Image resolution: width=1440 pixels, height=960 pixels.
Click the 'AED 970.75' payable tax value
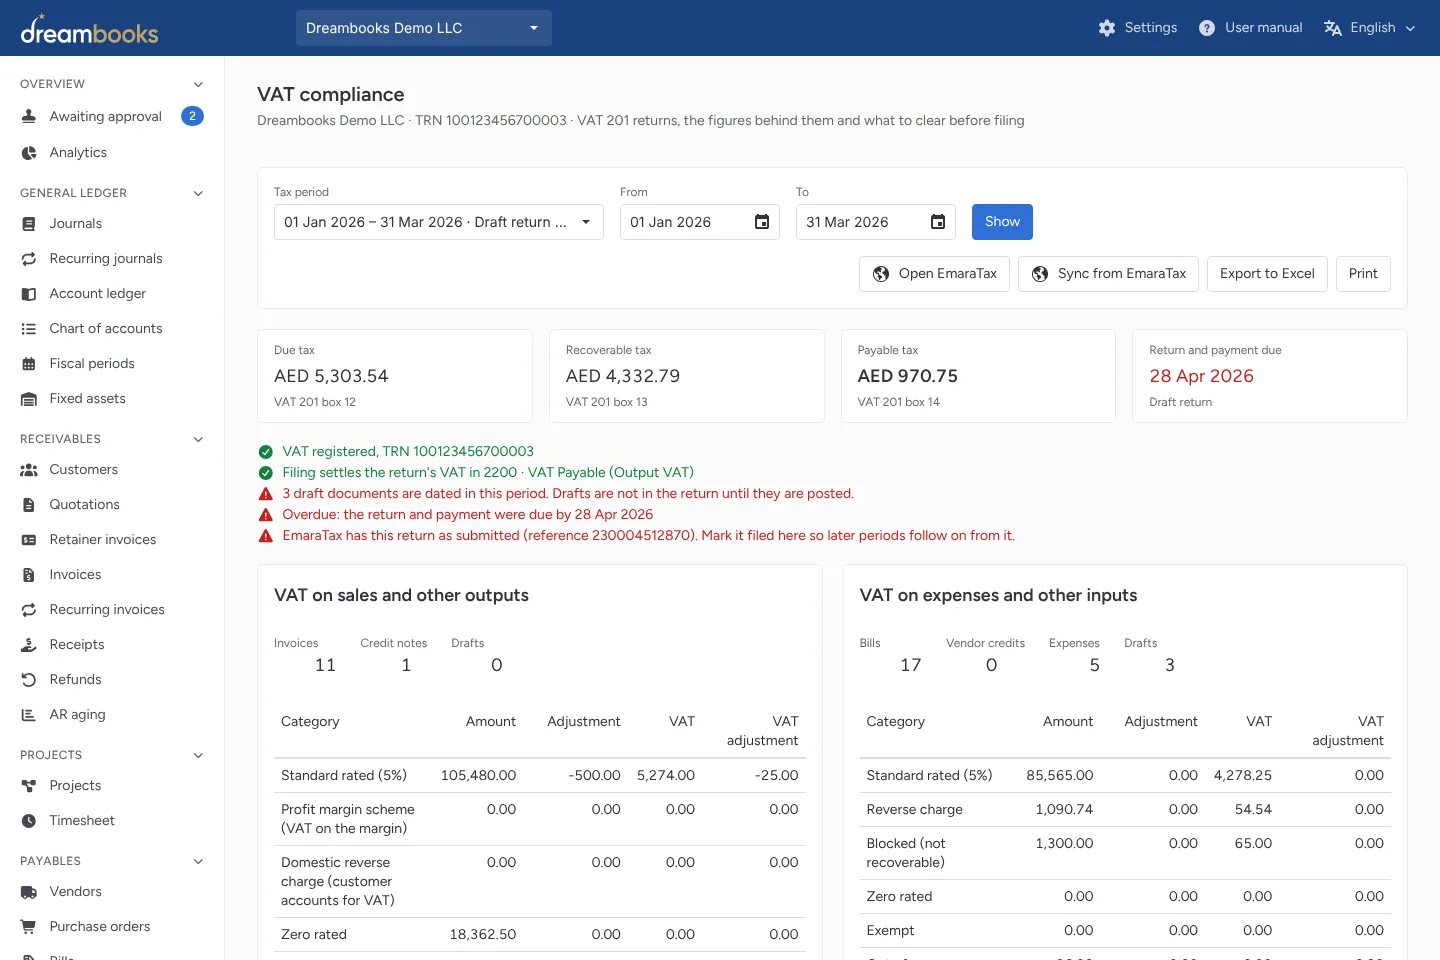pos(908,376)
